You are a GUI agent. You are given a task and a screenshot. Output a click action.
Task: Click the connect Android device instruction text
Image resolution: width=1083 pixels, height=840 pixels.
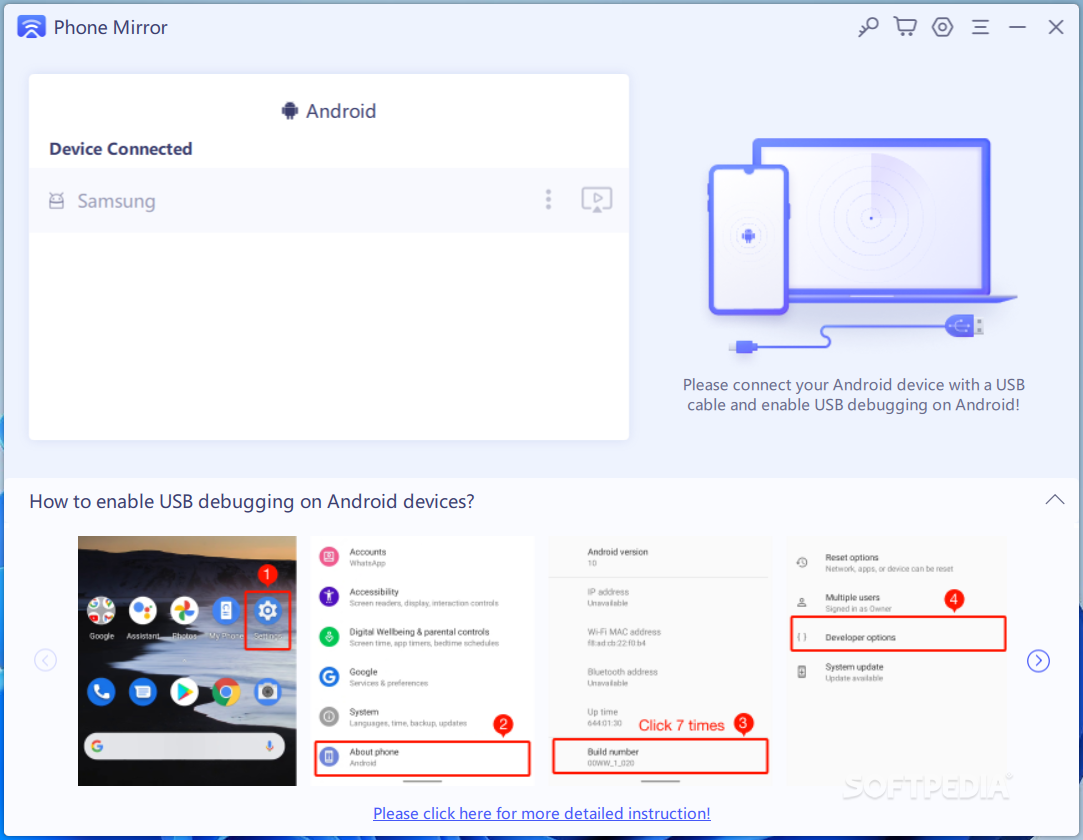click(x=854, y=394)
